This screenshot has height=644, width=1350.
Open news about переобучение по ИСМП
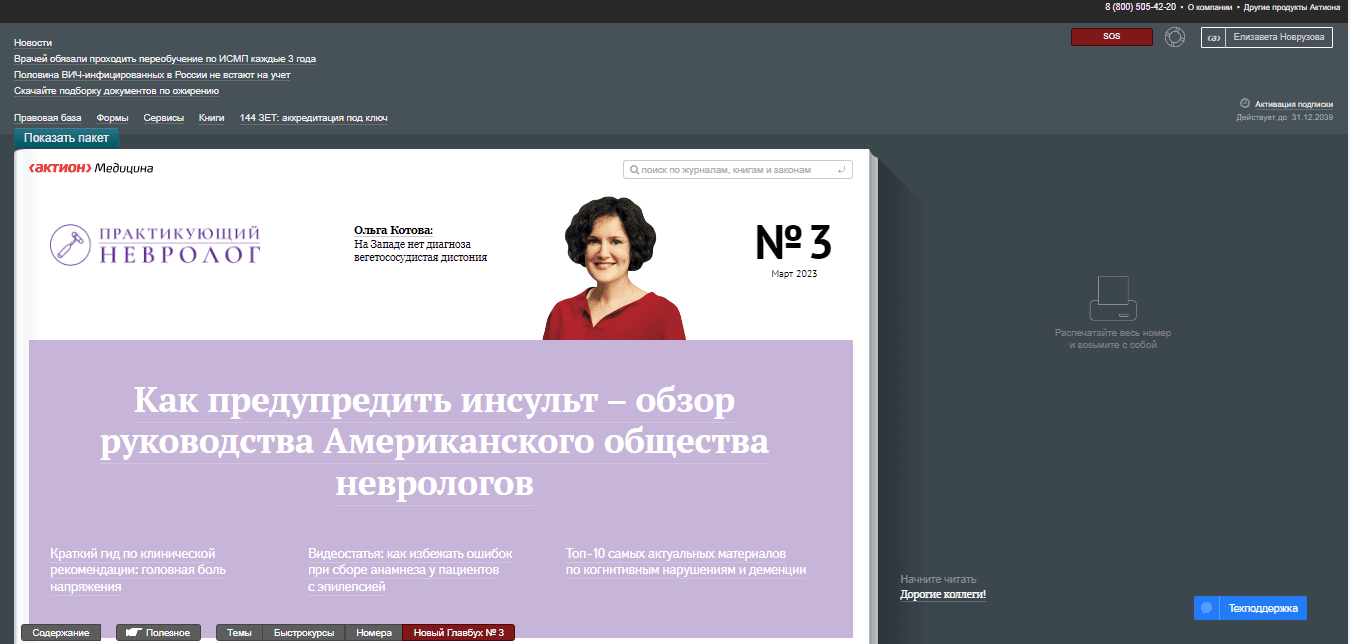165,59
